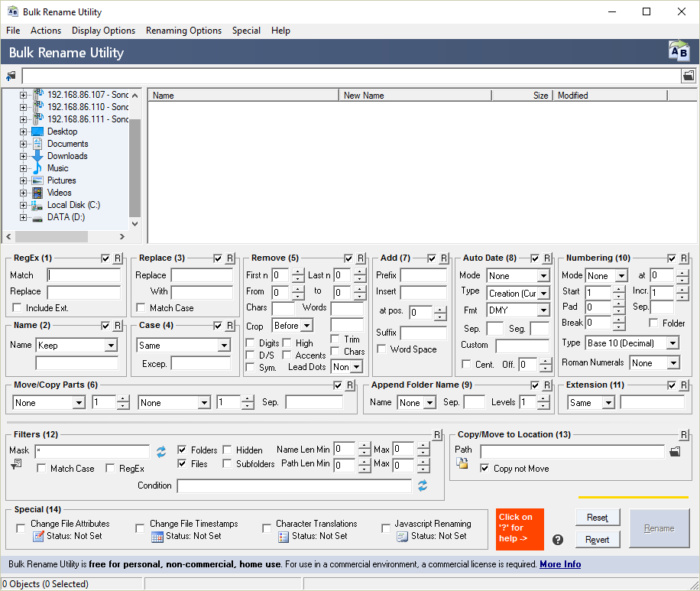Click the R reset icon for Replace (3)
This screenshot has width=700, height=591.
(x=230, y=258)
